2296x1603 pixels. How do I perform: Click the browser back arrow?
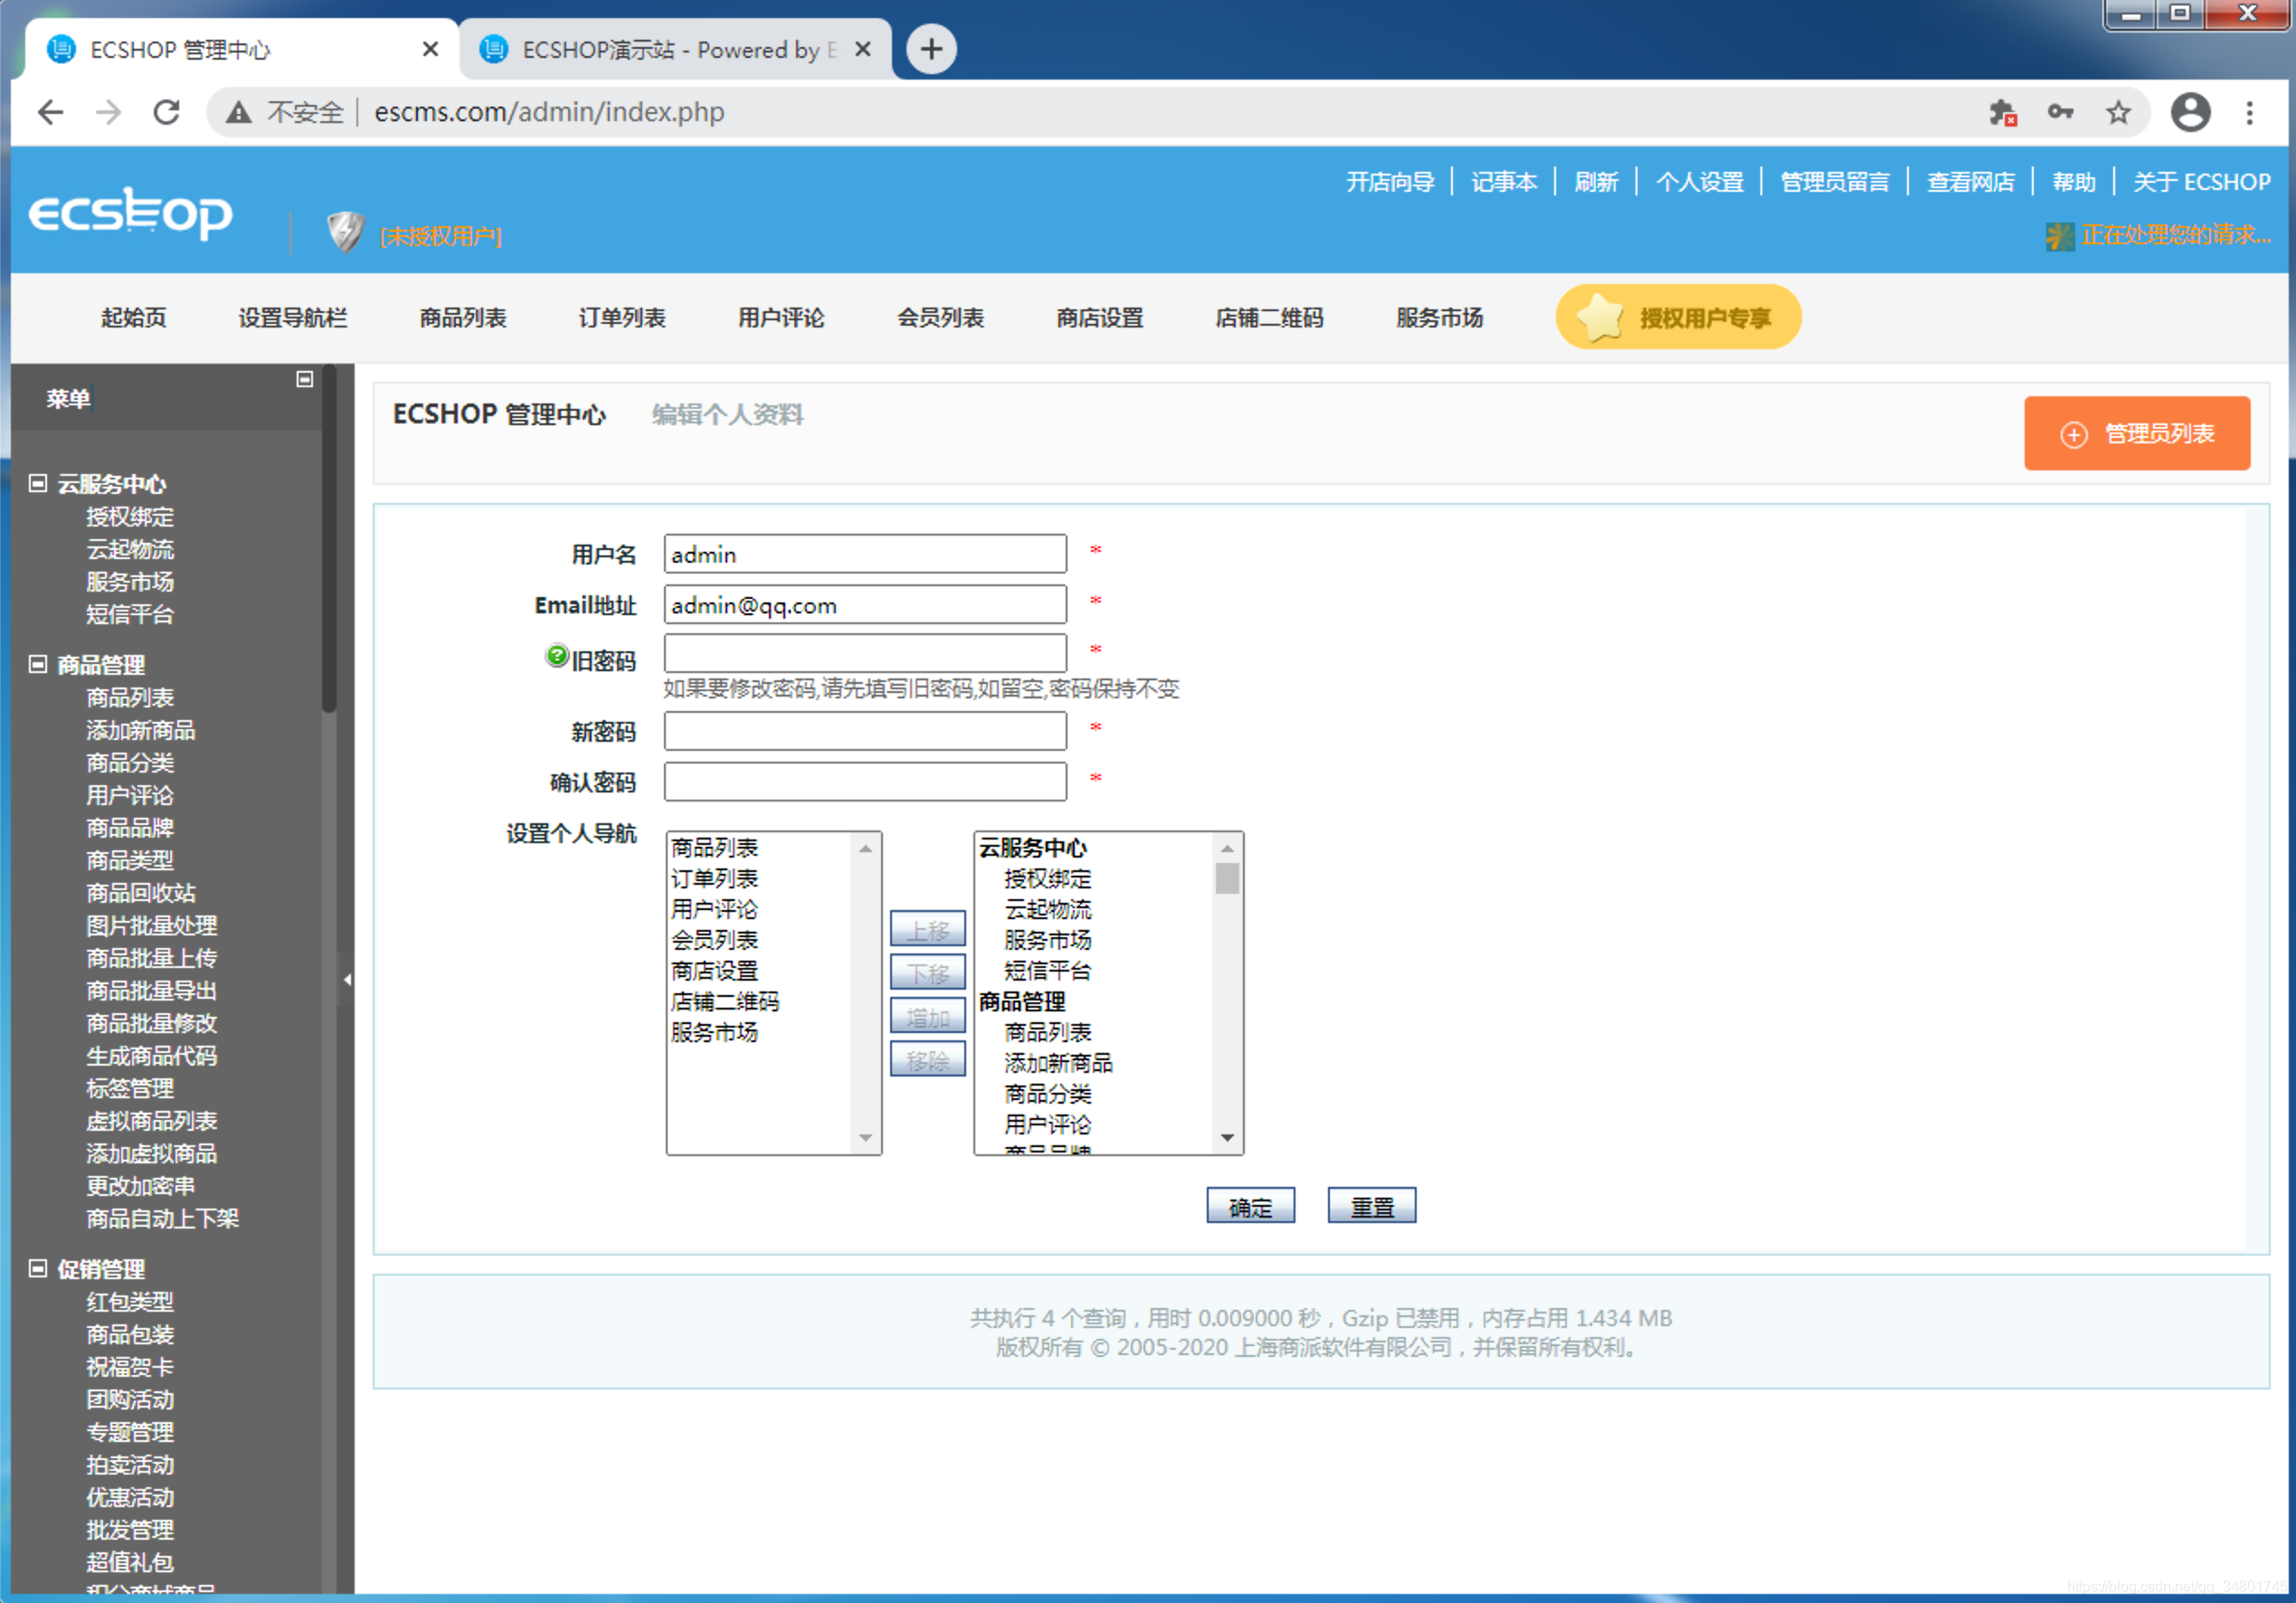[x=50, y=112]
